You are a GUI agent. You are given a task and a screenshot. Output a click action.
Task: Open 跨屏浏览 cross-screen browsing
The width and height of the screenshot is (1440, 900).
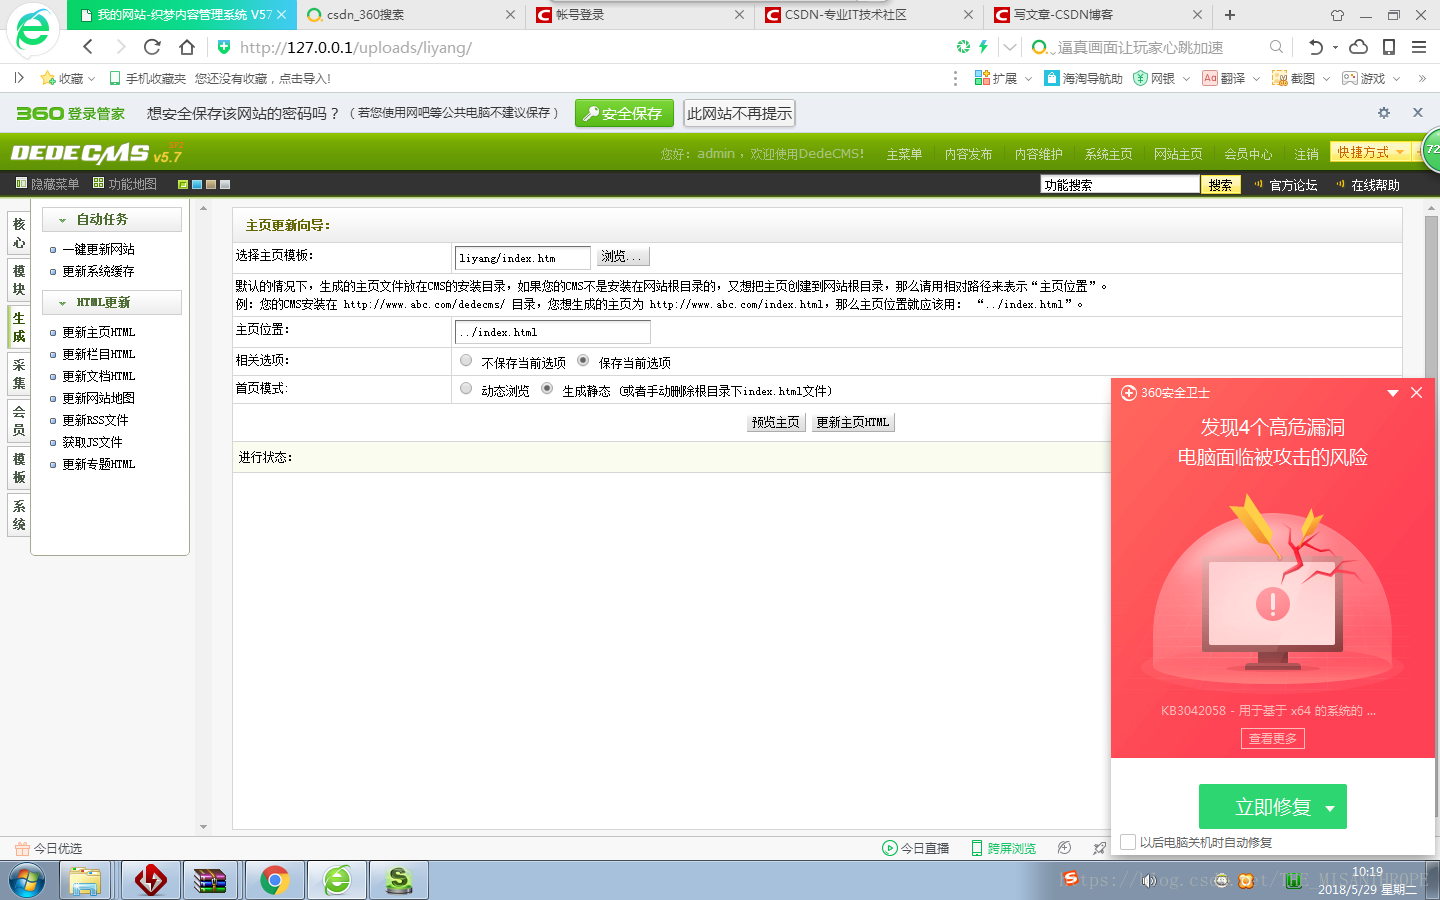[1003, 848]
